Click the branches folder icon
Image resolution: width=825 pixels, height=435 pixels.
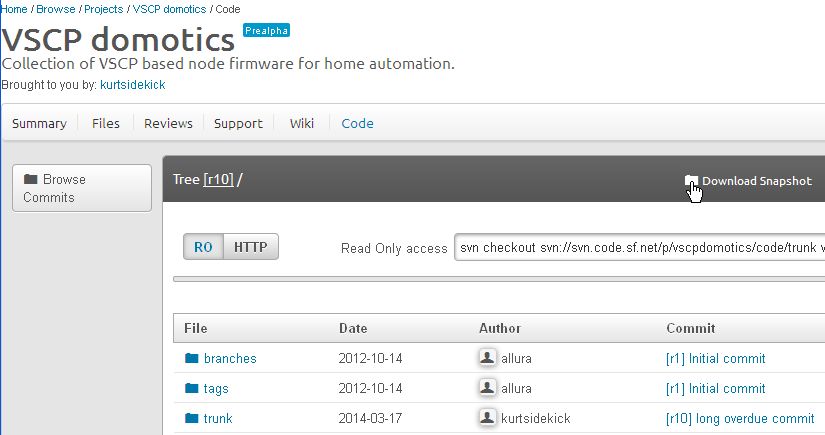192,358
